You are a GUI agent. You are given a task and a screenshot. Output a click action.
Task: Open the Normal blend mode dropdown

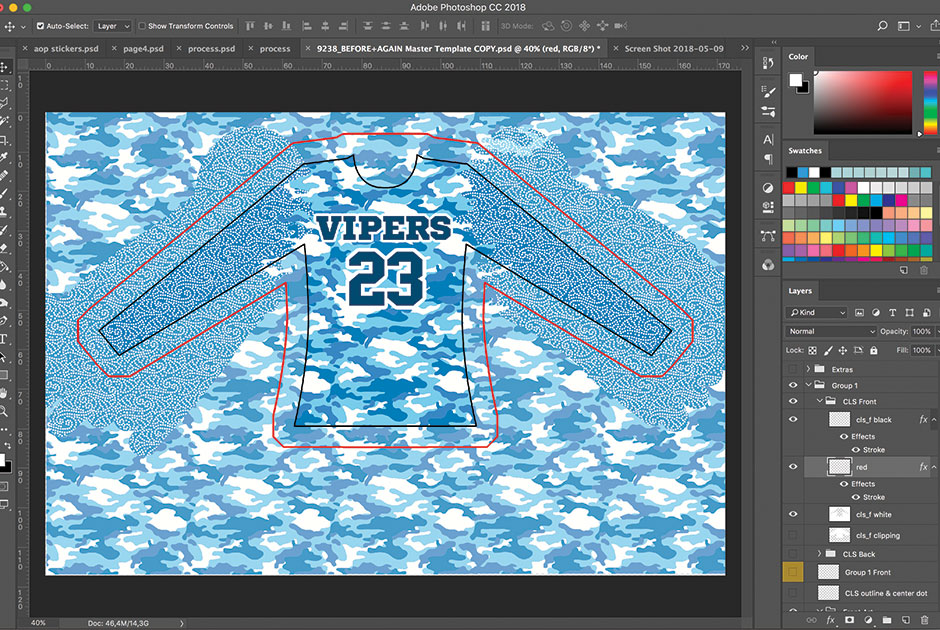[830, 331]
